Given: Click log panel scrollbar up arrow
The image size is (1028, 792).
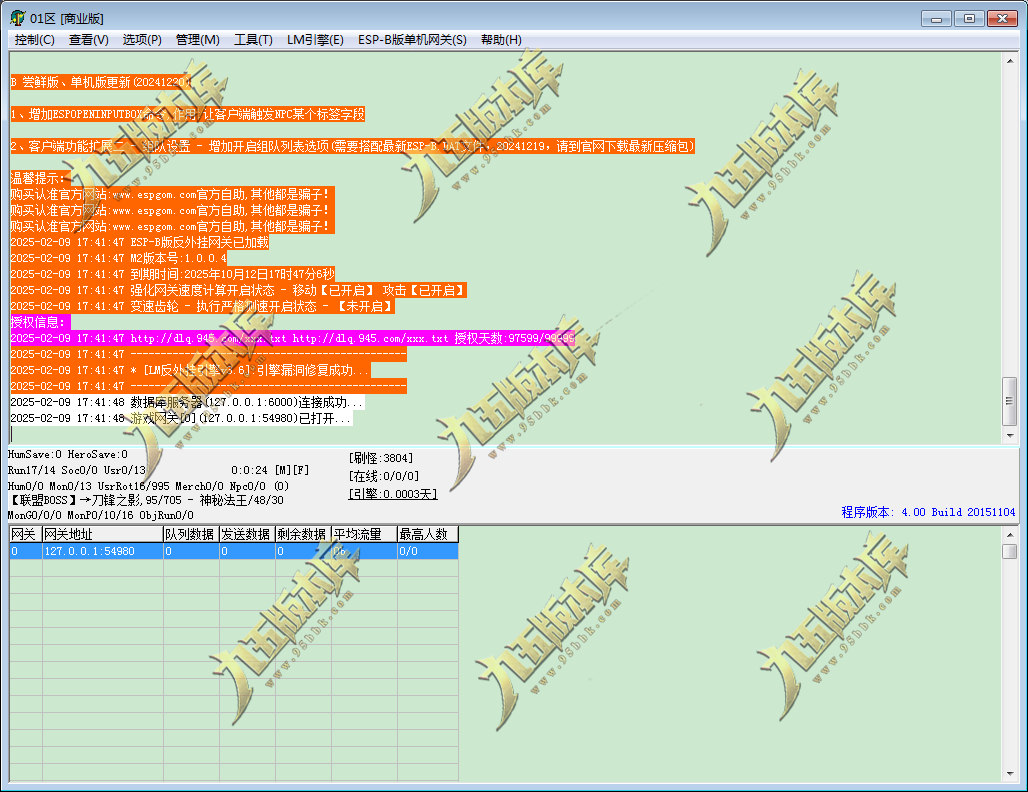Looking at the screenshot, I should (x=1010, y=61).
